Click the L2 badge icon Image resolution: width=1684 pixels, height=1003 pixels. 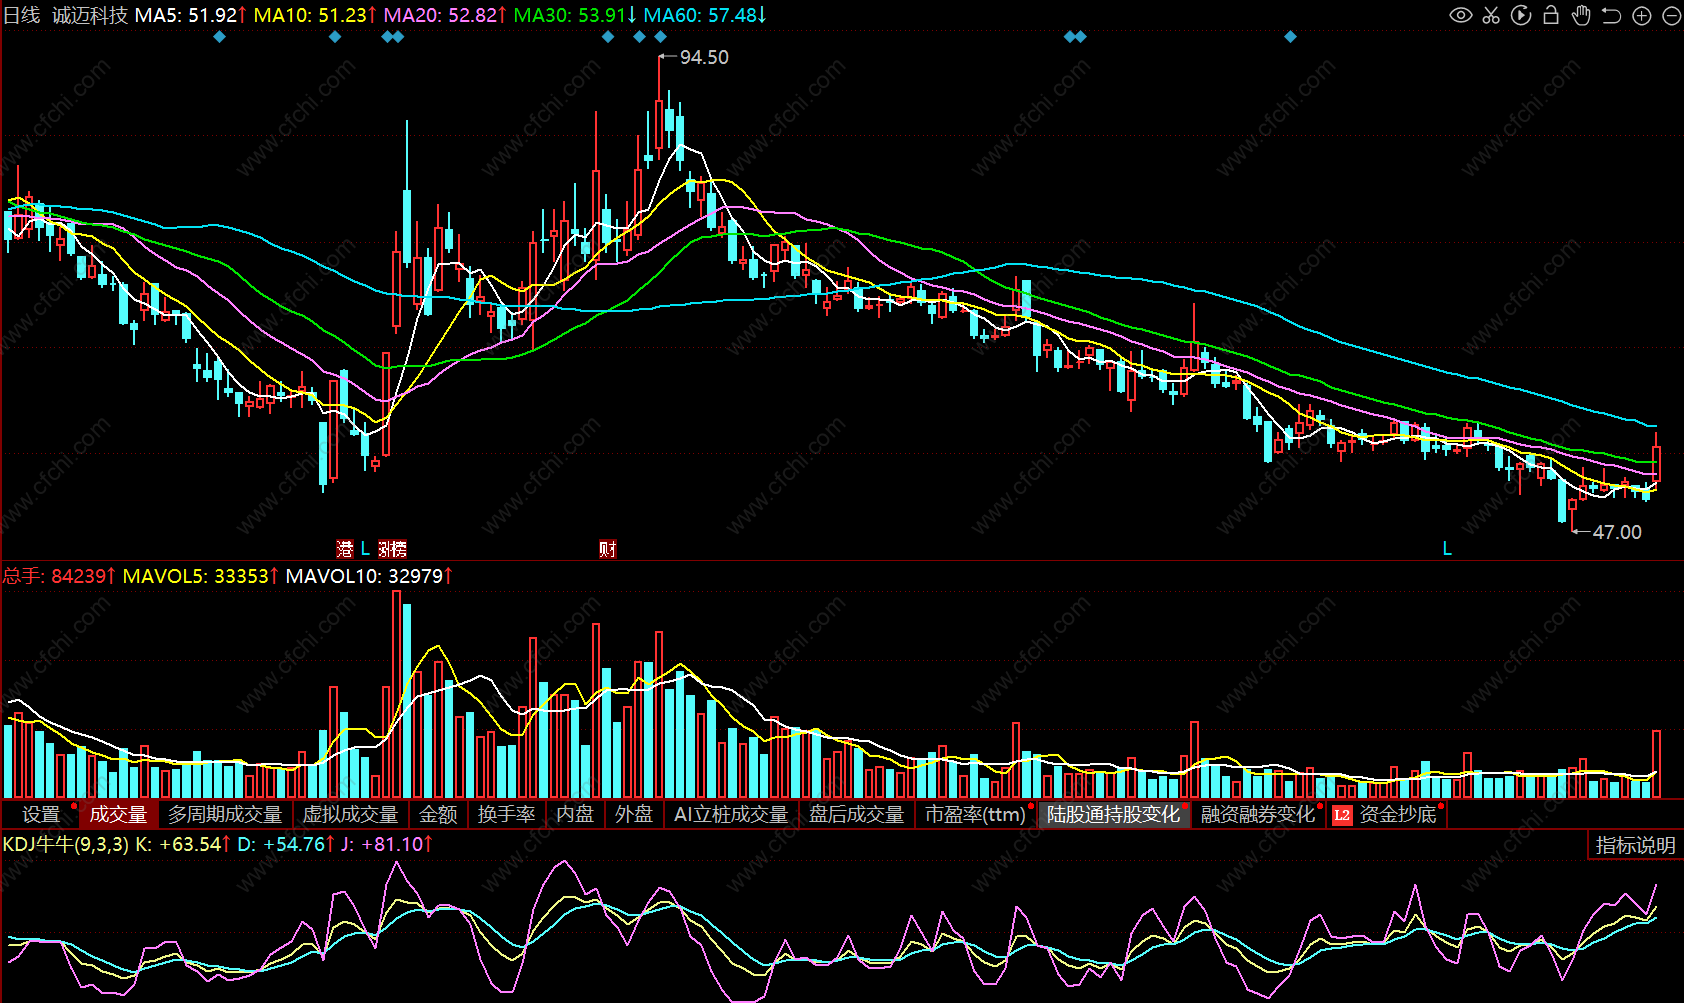(x=1342, y=815)
